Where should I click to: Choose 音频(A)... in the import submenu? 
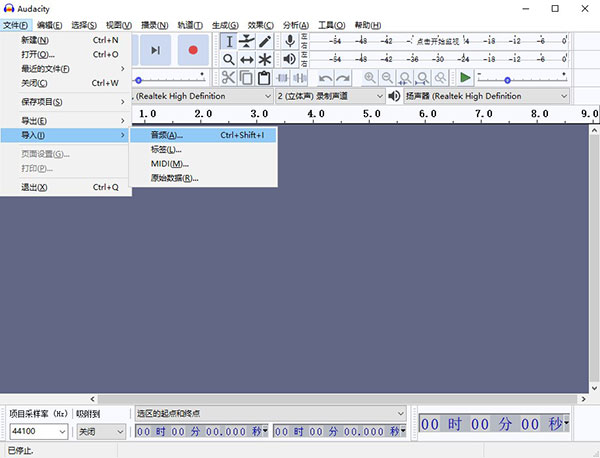pos(167,135)
